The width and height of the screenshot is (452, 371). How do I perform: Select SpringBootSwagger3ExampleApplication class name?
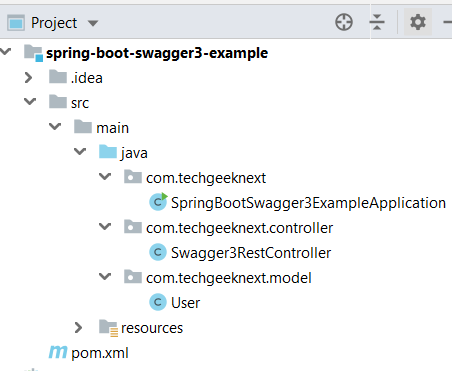point(308,203)
